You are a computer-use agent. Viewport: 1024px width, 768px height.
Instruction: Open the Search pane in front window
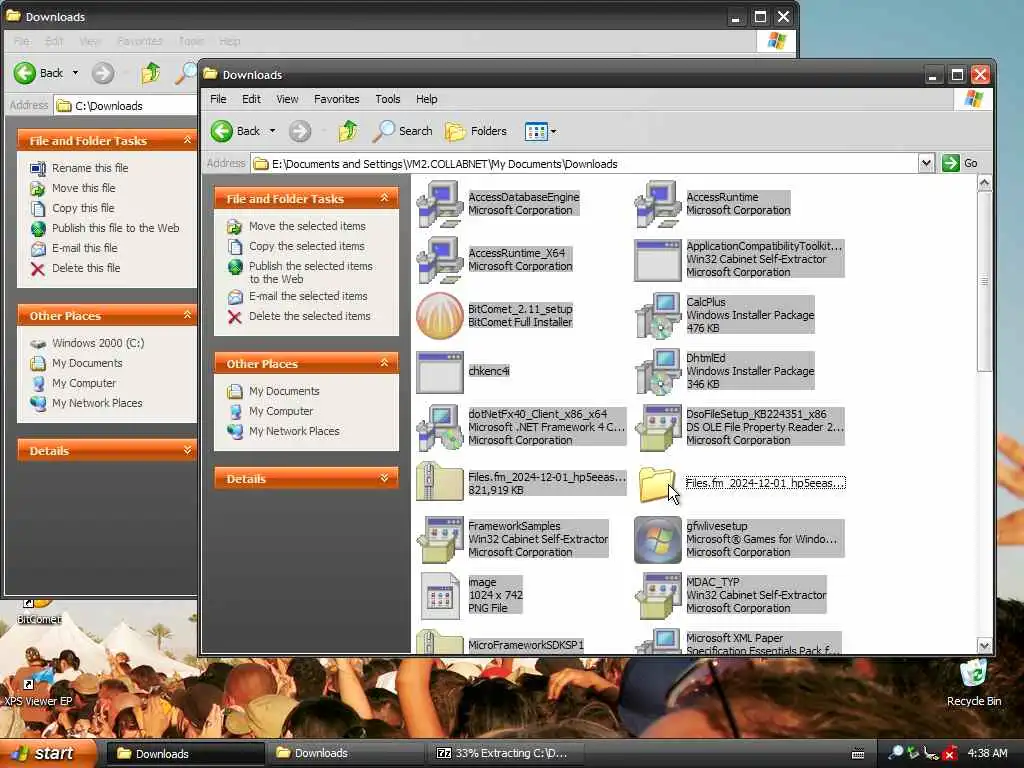point(403,131)
